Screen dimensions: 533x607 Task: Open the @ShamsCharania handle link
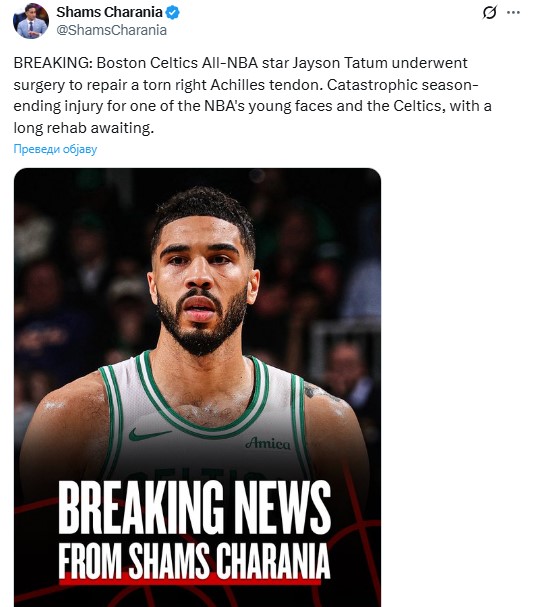pos(111,30)
